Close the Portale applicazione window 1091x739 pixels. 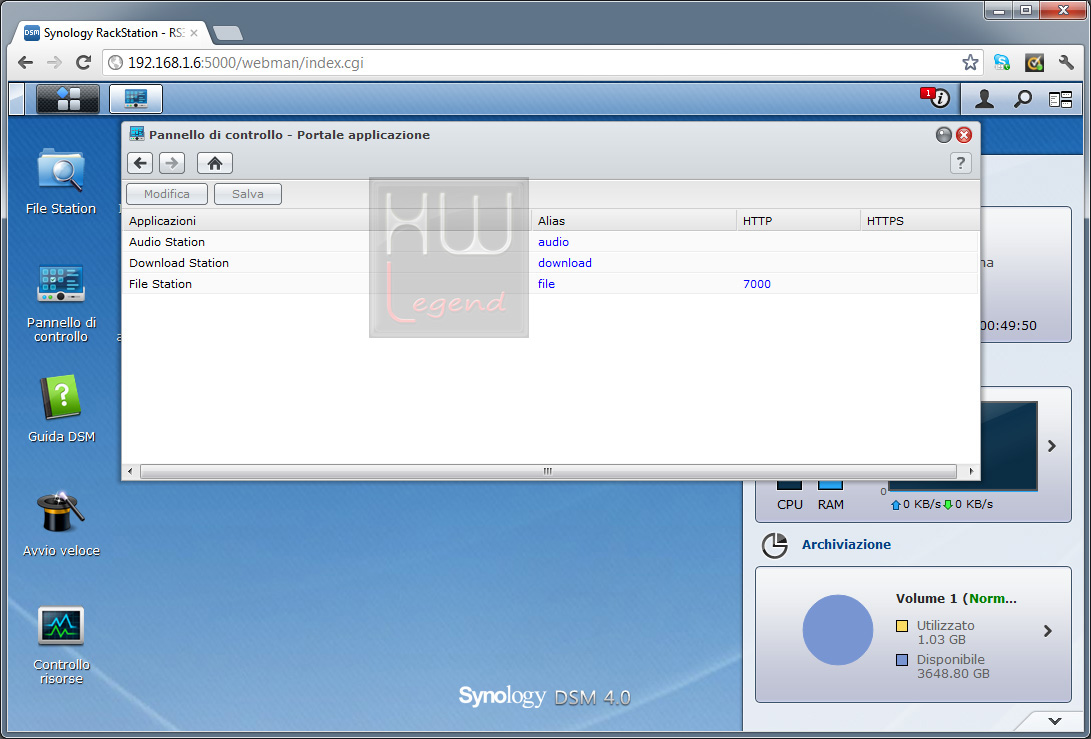(964, 135)
